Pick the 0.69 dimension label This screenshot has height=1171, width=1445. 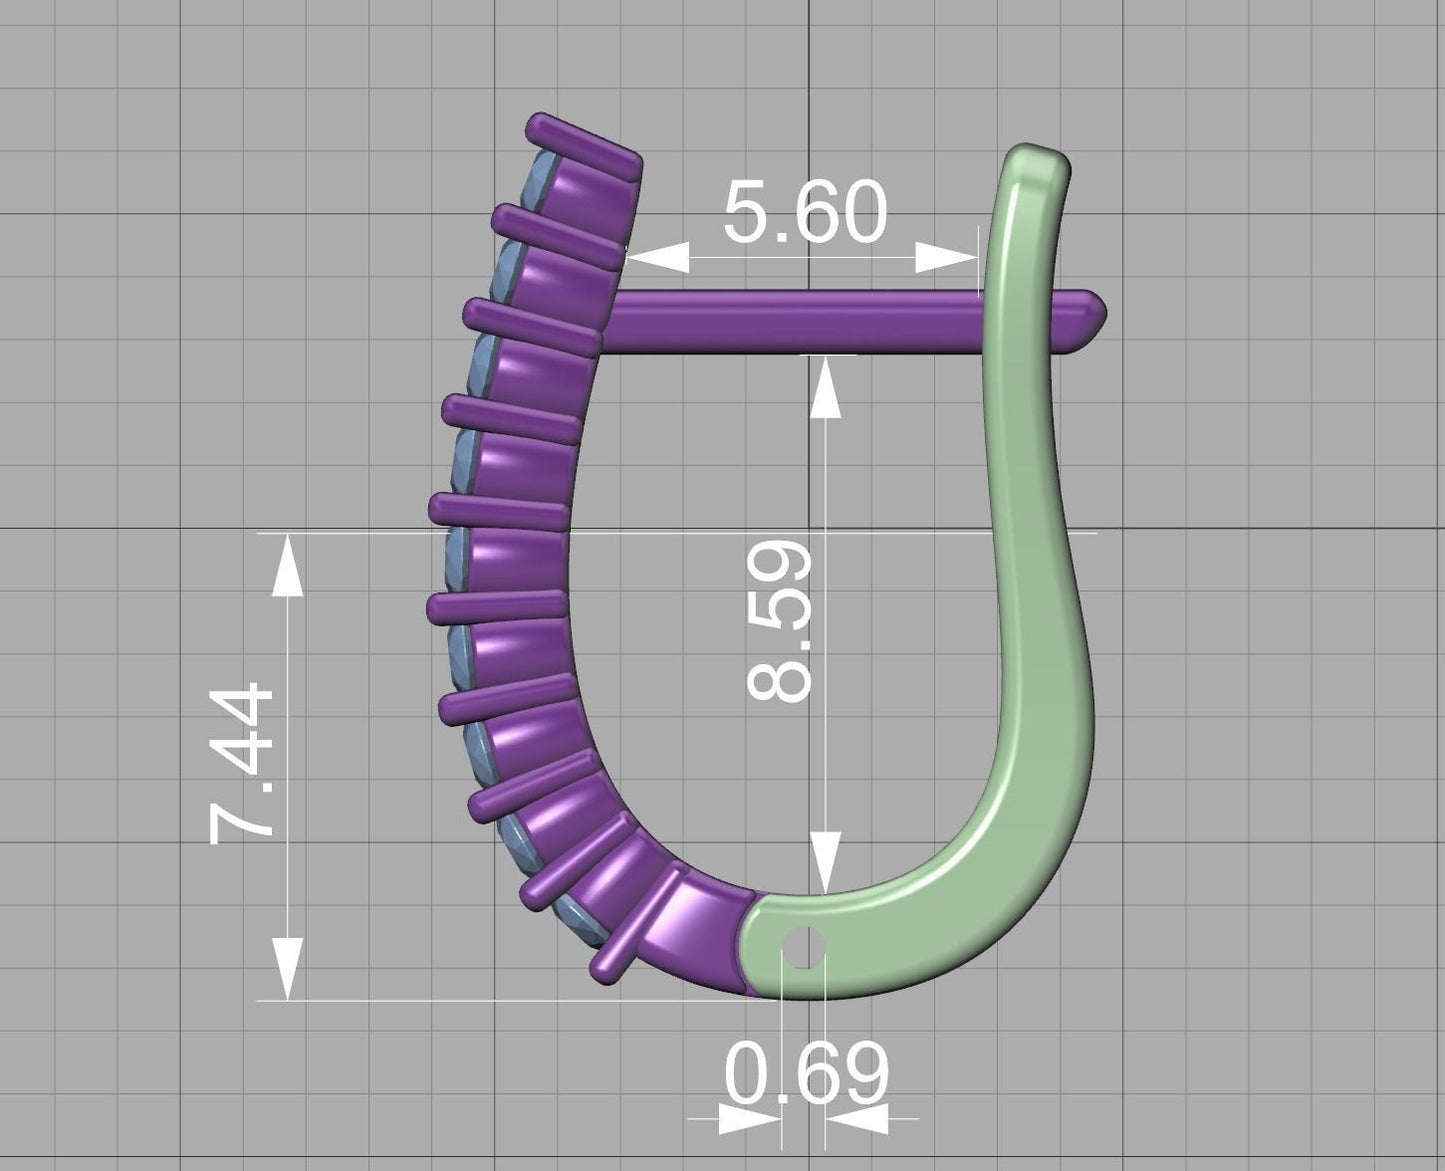(805, 1073)
